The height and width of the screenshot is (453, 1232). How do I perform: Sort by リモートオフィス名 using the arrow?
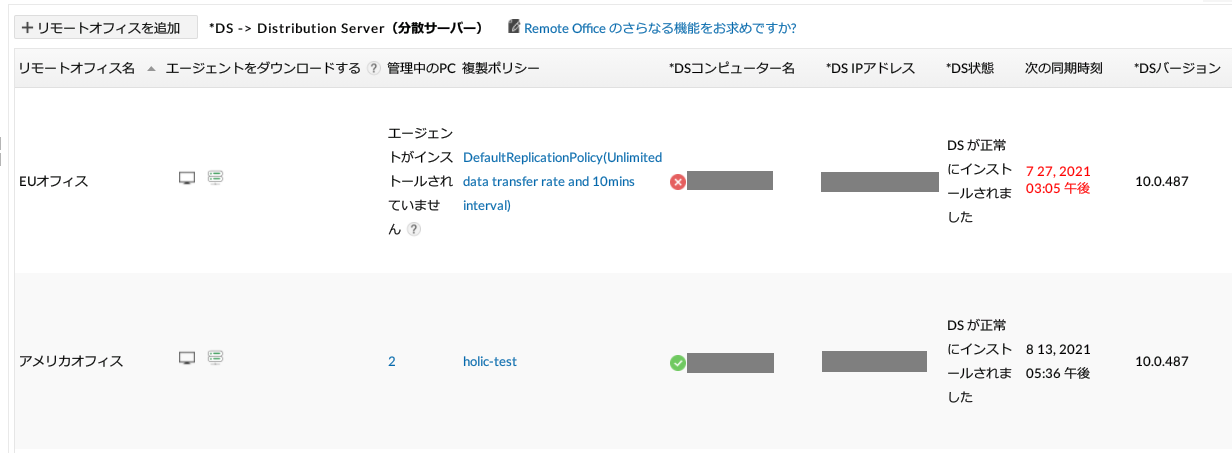(x=151, y=69)
